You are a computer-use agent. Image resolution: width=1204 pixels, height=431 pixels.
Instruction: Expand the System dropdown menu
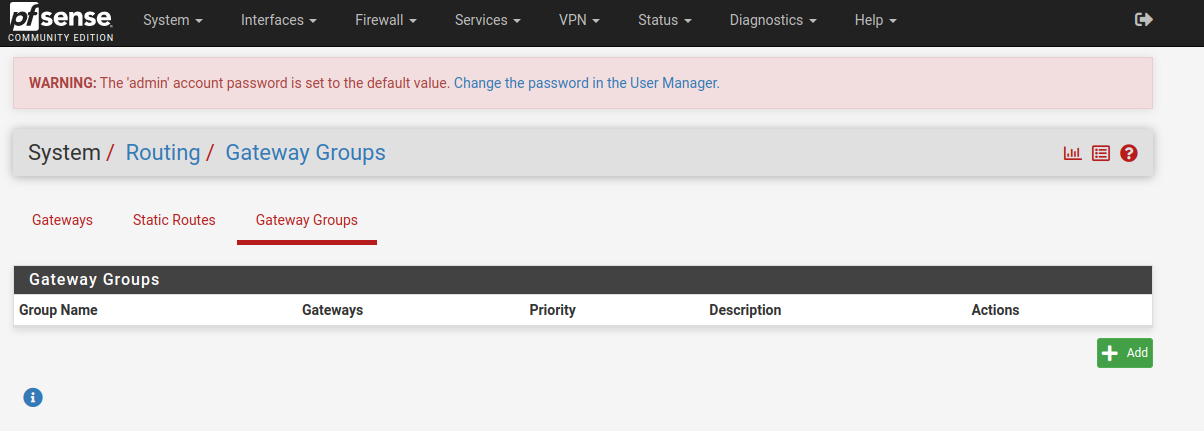(x=173, y=20)
